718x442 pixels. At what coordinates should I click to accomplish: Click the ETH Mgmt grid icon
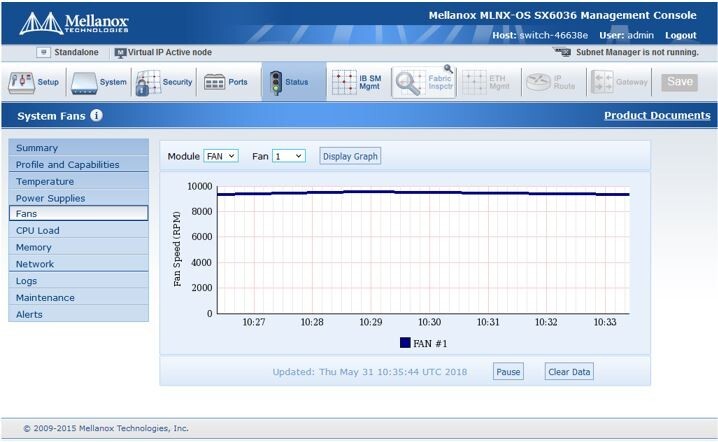click(x=474, y=82)
